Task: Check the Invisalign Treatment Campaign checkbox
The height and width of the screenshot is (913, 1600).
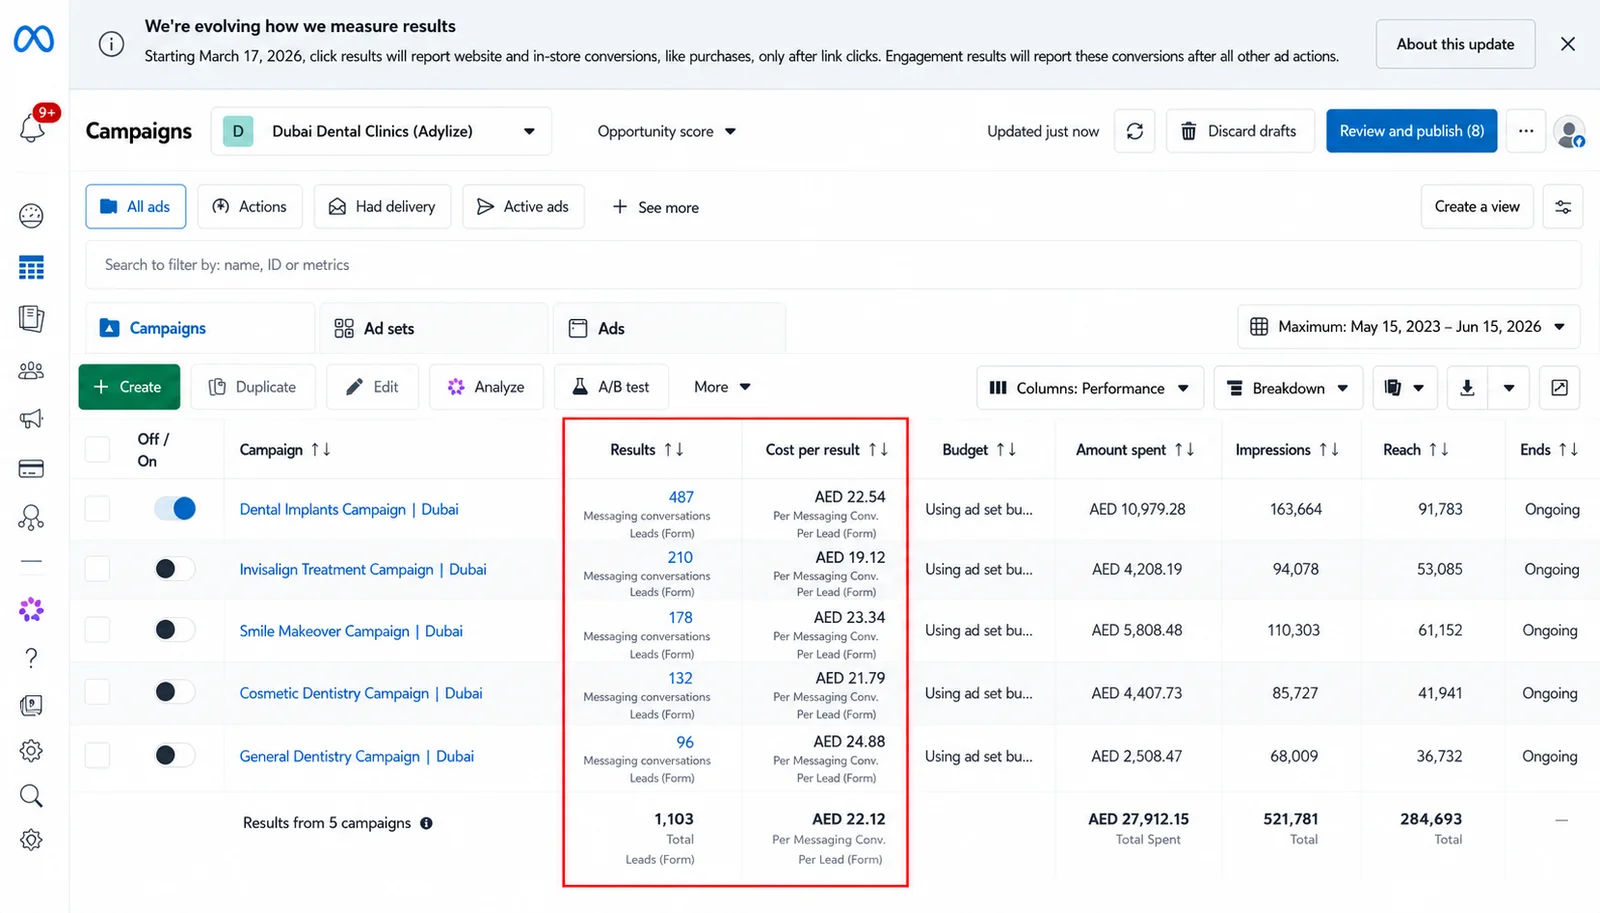Action: click(x=97, y=569)
